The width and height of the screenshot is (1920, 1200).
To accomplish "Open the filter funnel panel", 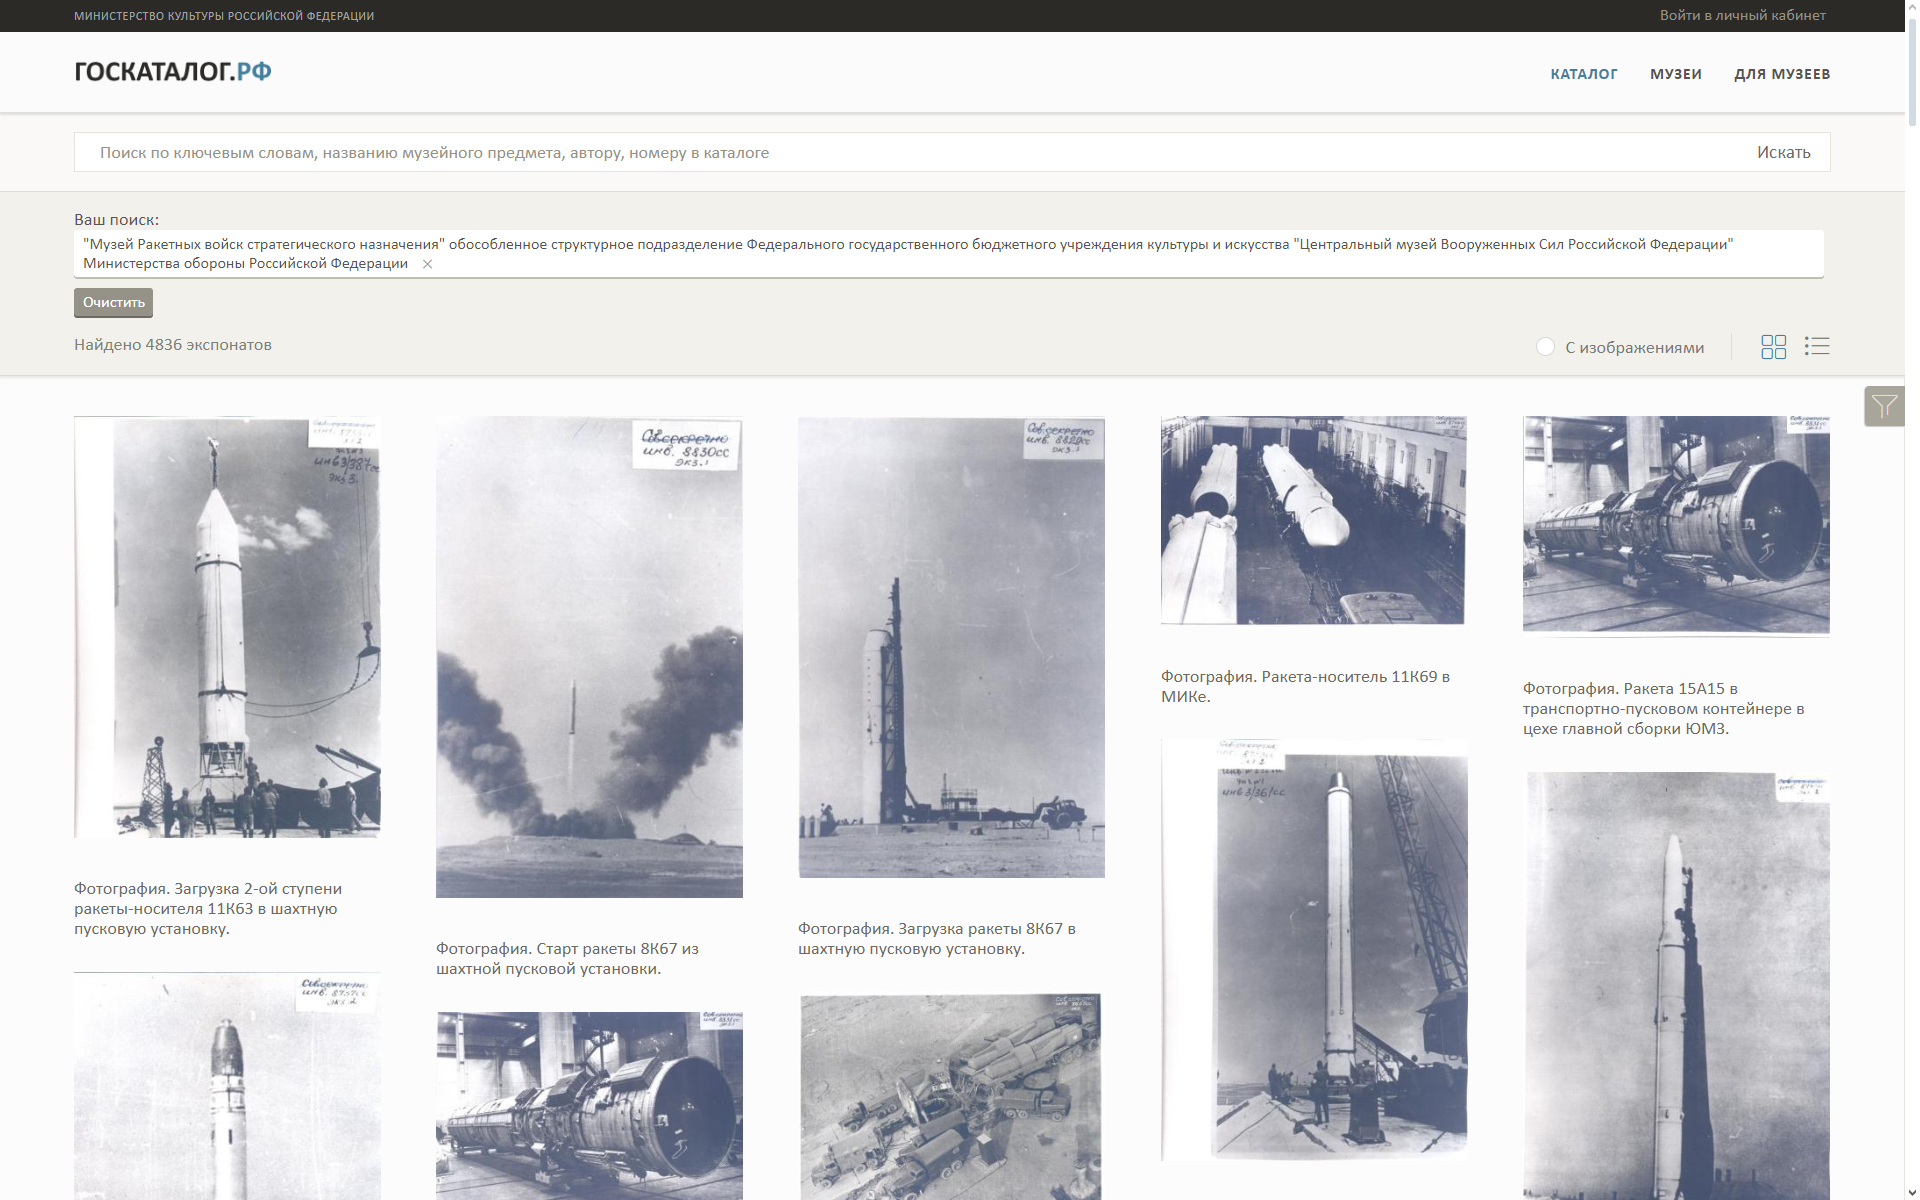I will 1884,406.
